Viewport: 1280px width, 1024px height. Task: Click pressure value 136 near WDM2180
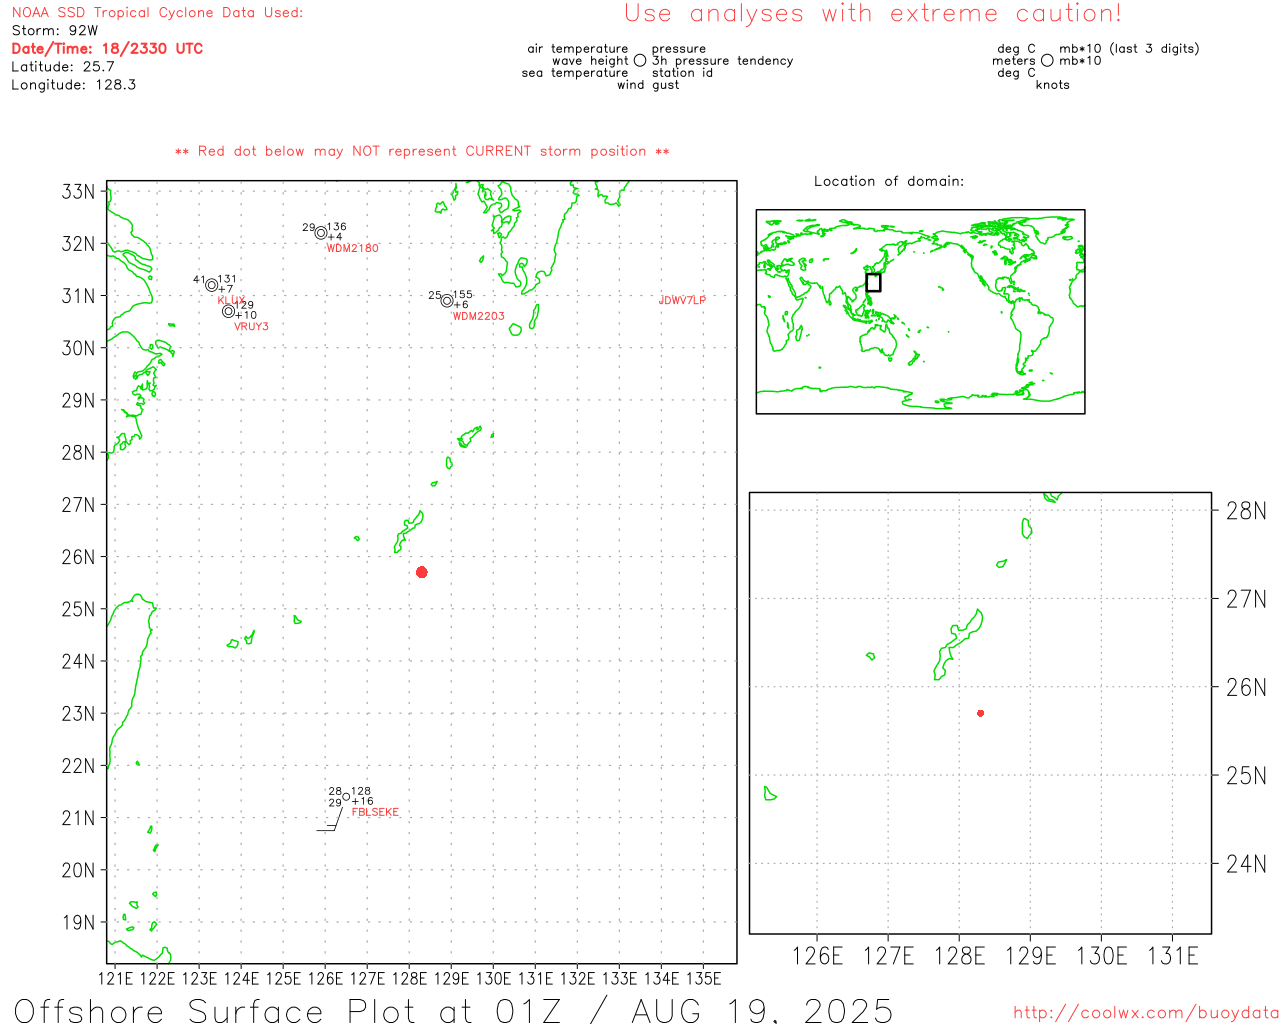337,227
